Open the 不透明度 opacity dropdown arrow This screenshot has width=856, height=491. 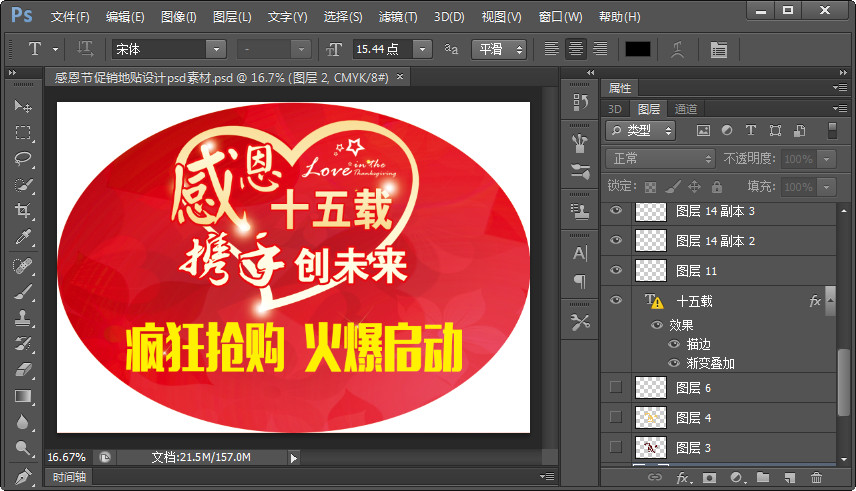(x=827, y=159)
